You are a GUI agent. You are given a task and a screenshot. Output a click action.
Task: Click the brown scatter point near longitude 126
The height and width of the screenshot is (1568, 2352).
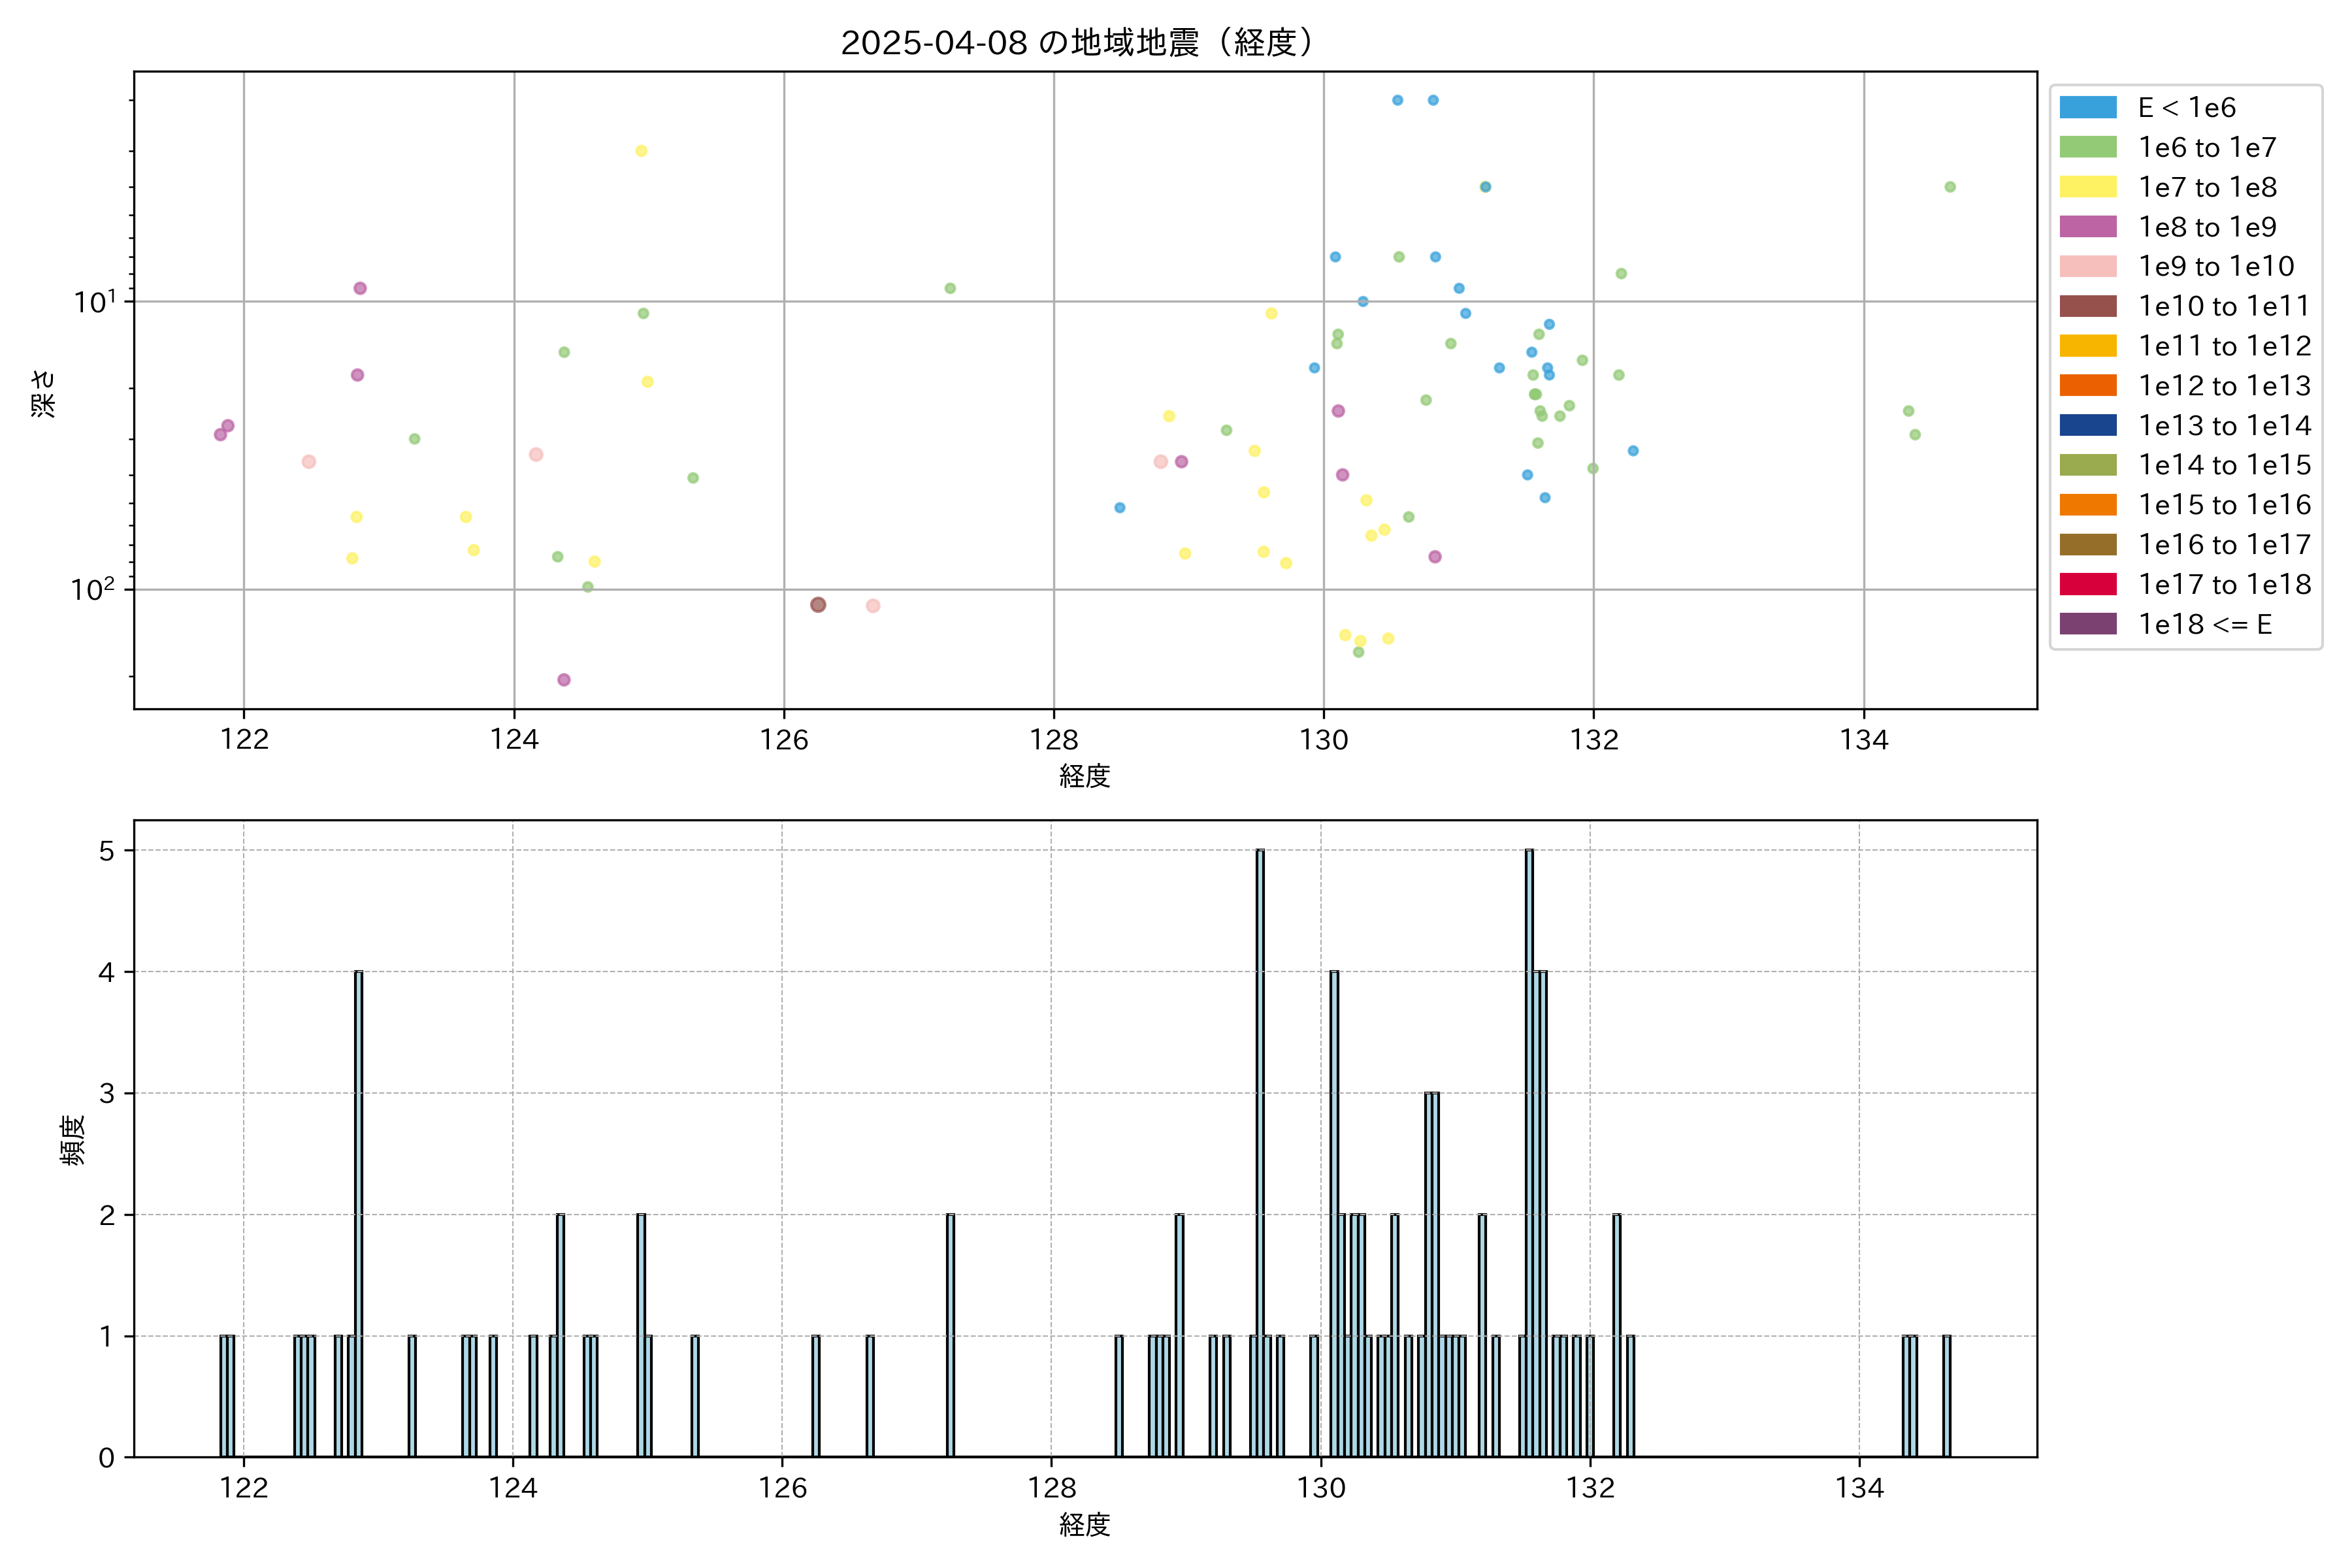[818, 605]
